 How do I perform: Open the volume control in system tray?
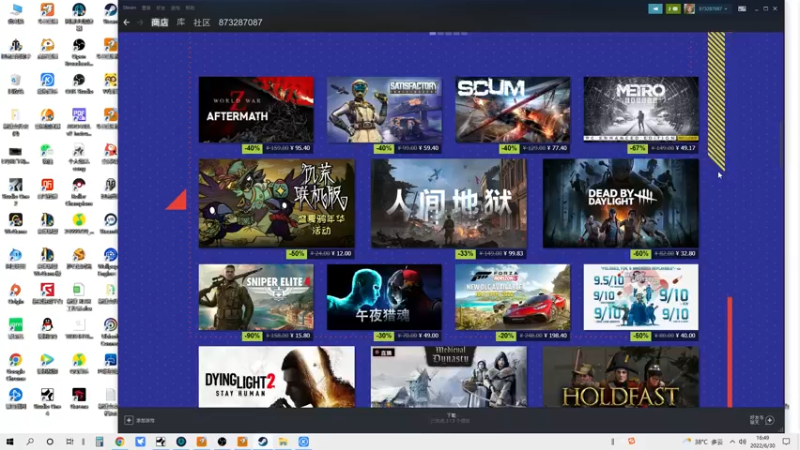[x=742, y=441]
